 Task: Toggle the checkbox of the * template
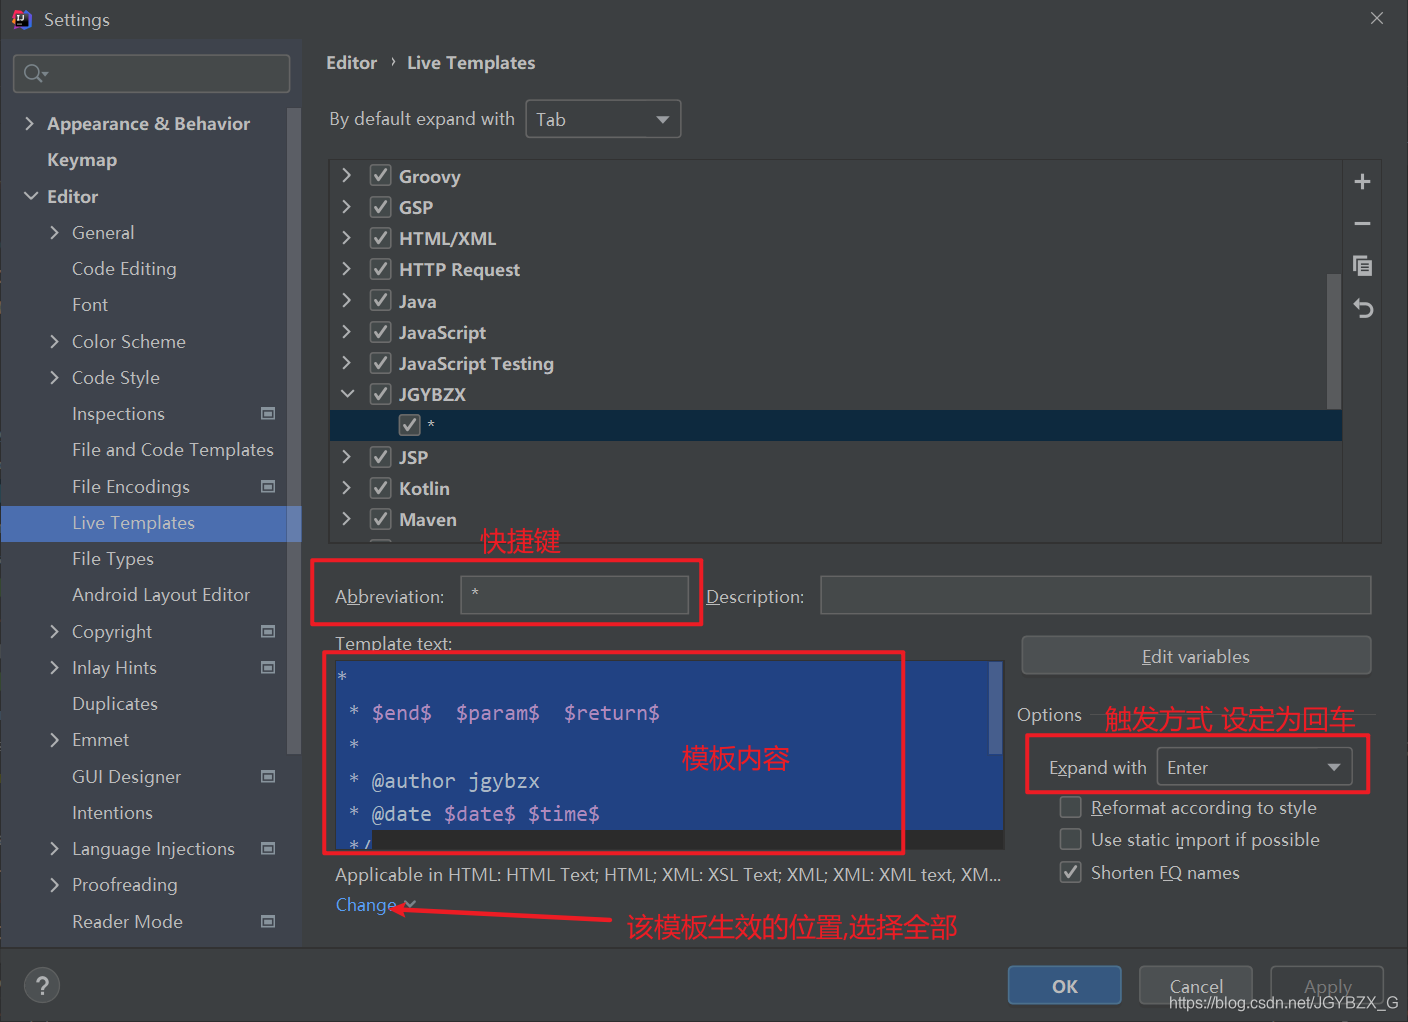[410, 425]
